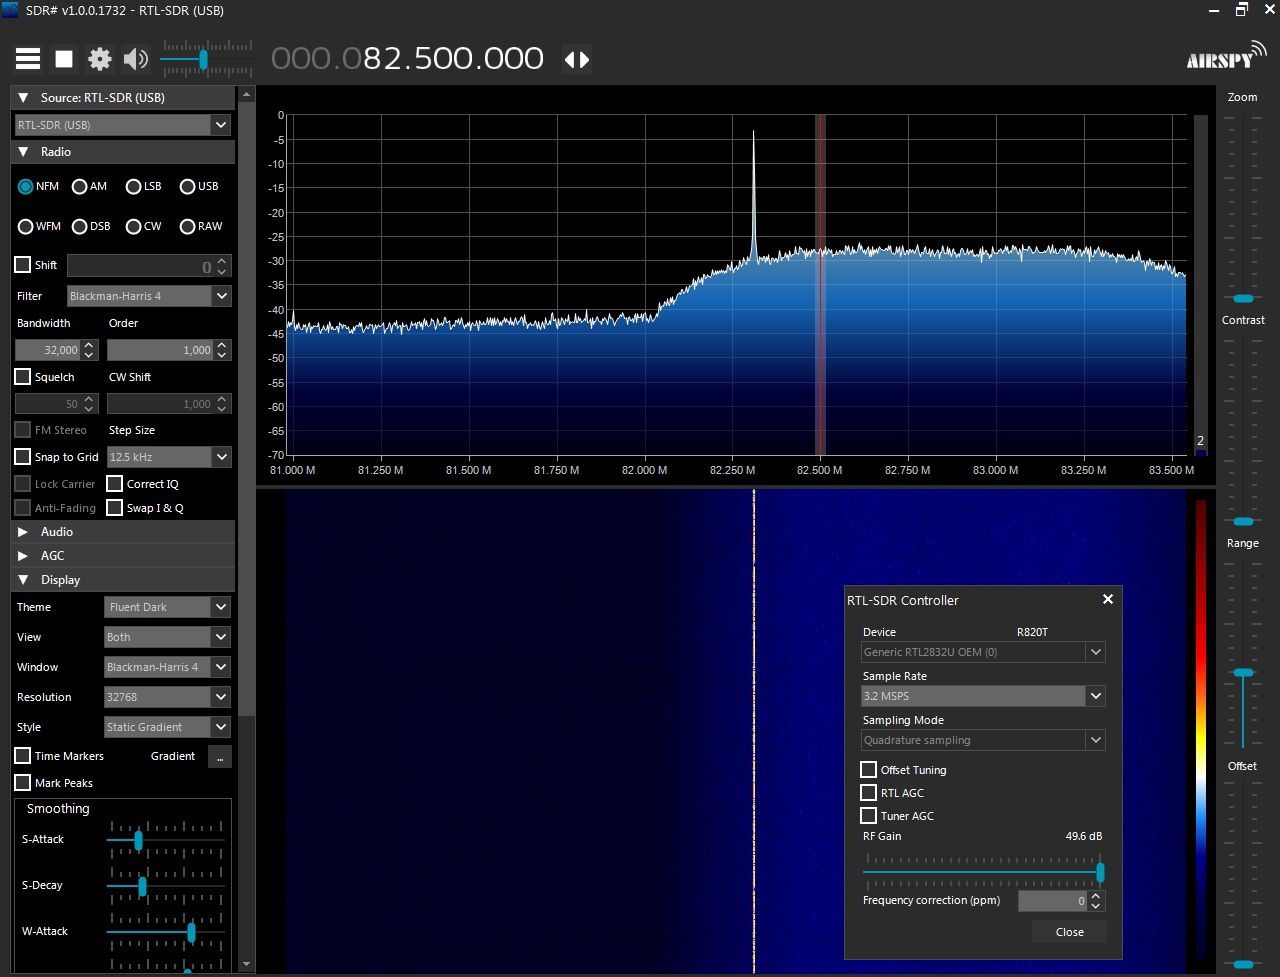The height and width of the screenshot is (977, 1280).
Task: Click the Bandwidth input field
Action: 48,350
